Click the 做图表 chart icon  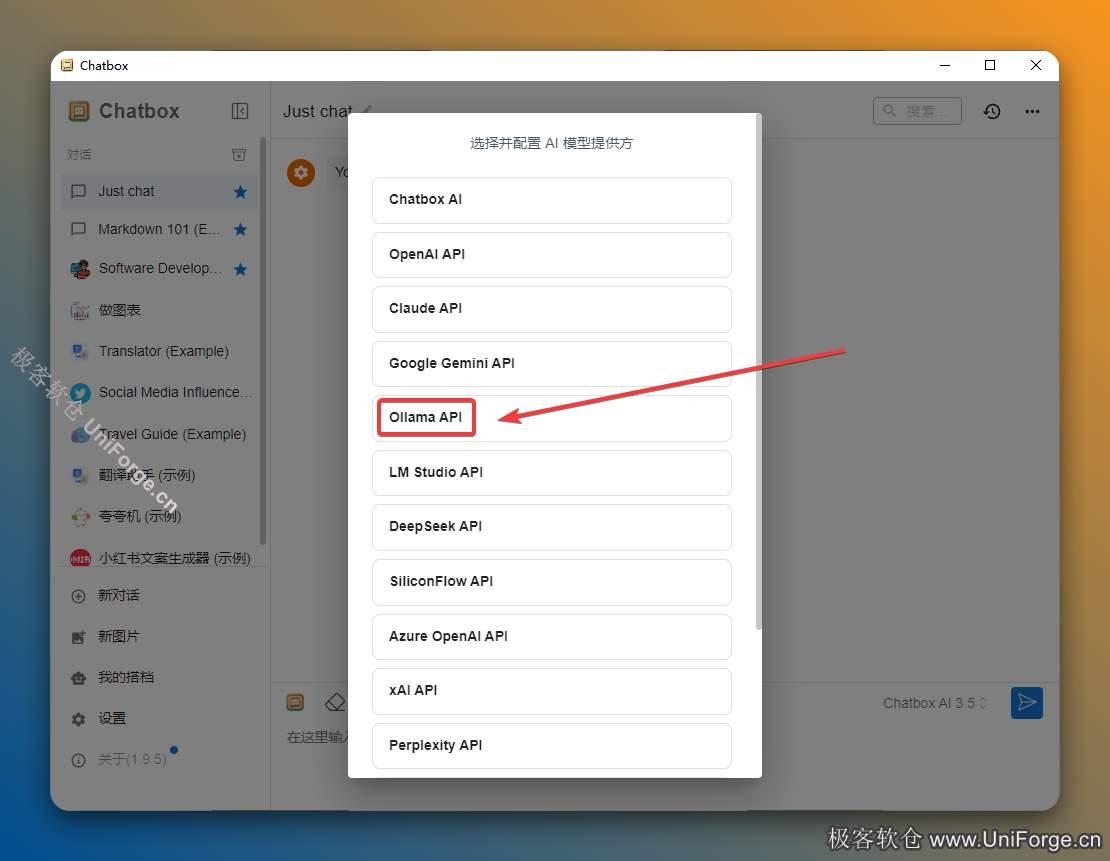[x=80, y=311]
